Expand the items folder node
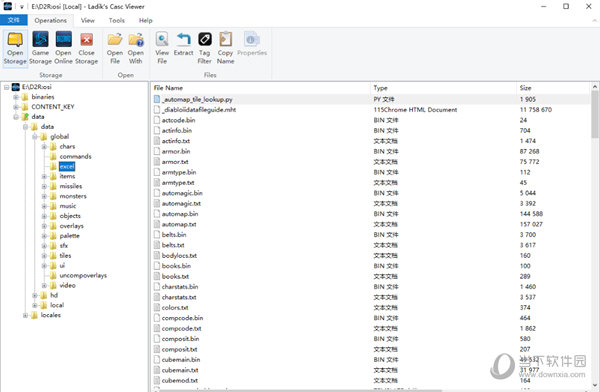 pos(44,176)
